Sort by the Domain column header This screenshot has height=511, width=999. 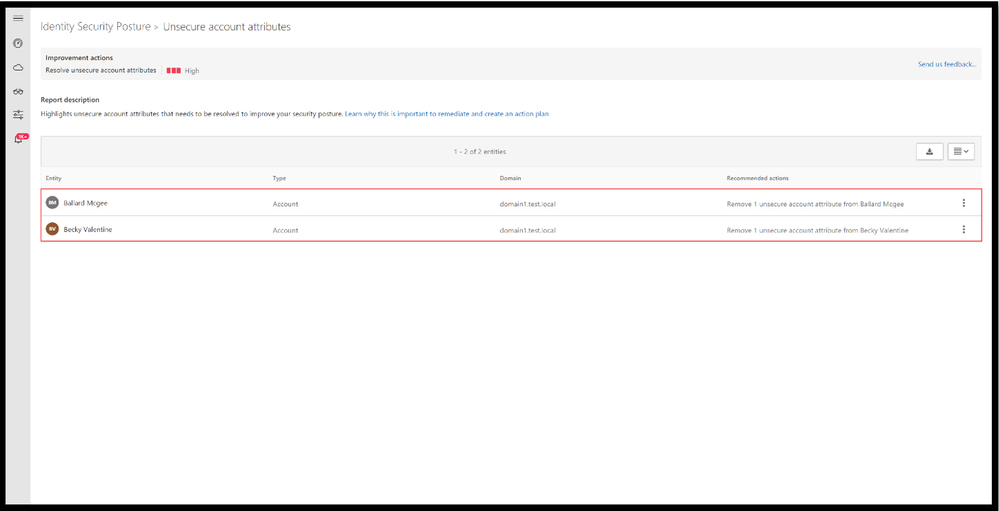click(x=510, y=178)
